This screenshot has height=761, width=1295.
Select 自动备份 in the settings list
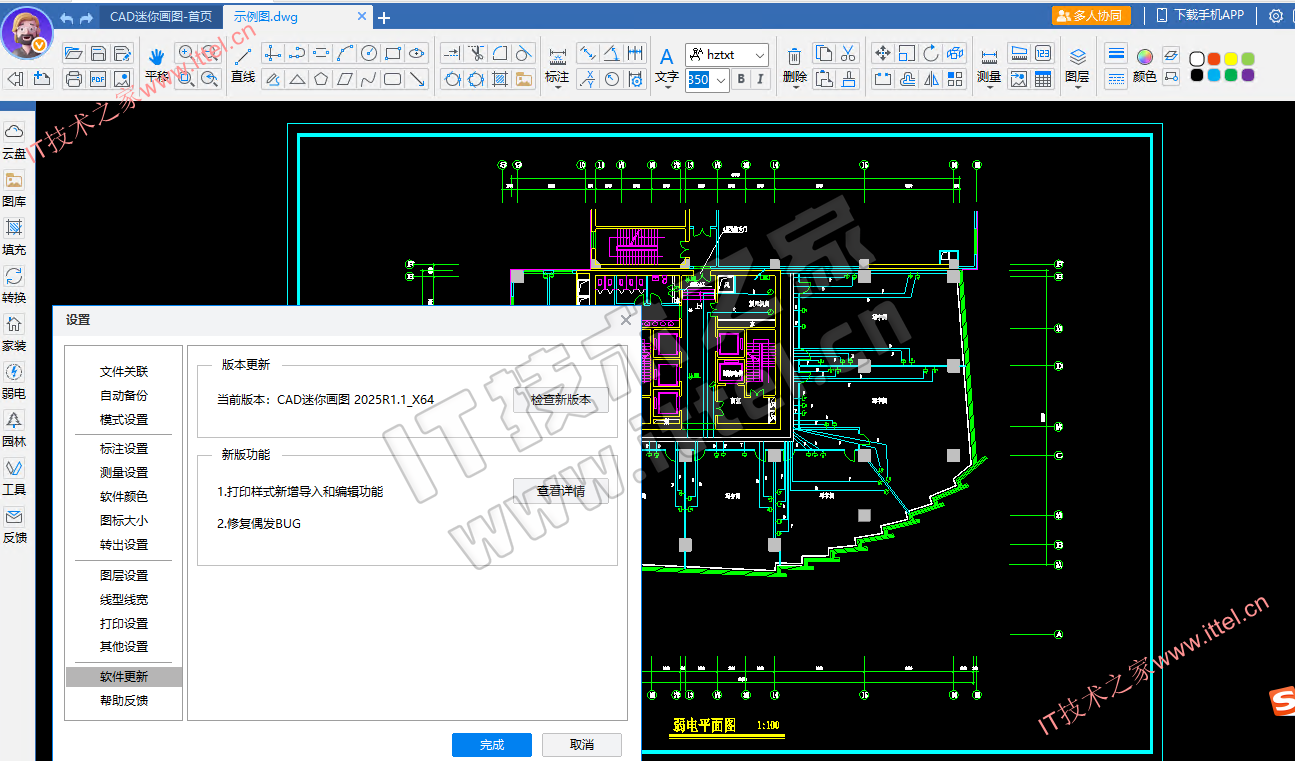click(x=124, y=396)
